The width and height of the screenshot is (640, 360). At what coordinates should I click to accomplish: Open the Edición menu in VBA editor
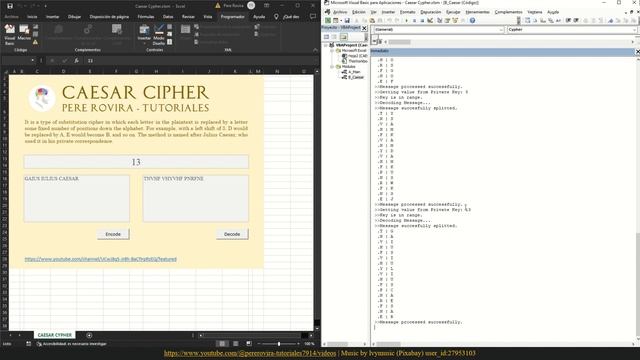[x=359, y=12]
